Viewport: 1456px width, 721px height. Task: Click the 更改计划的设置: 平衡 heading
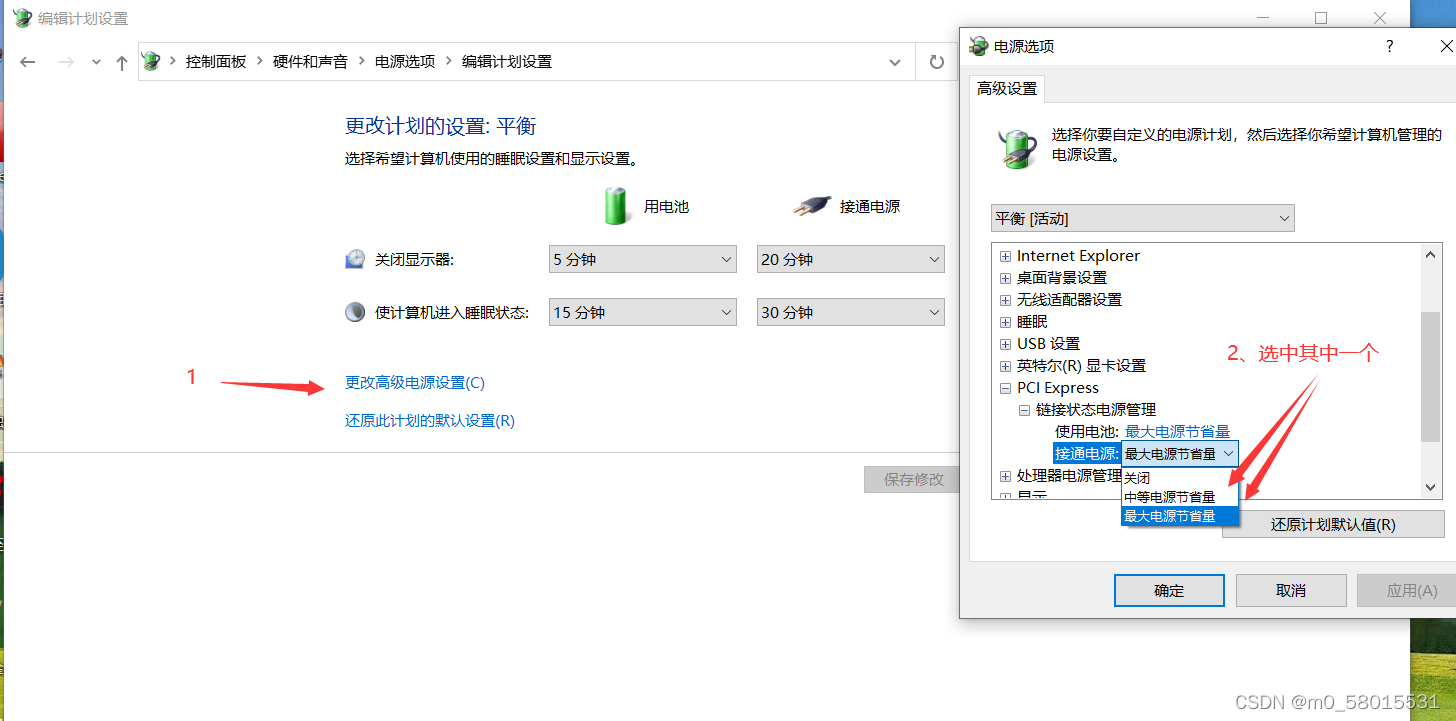pyautogui.click(x=441, y=126)
